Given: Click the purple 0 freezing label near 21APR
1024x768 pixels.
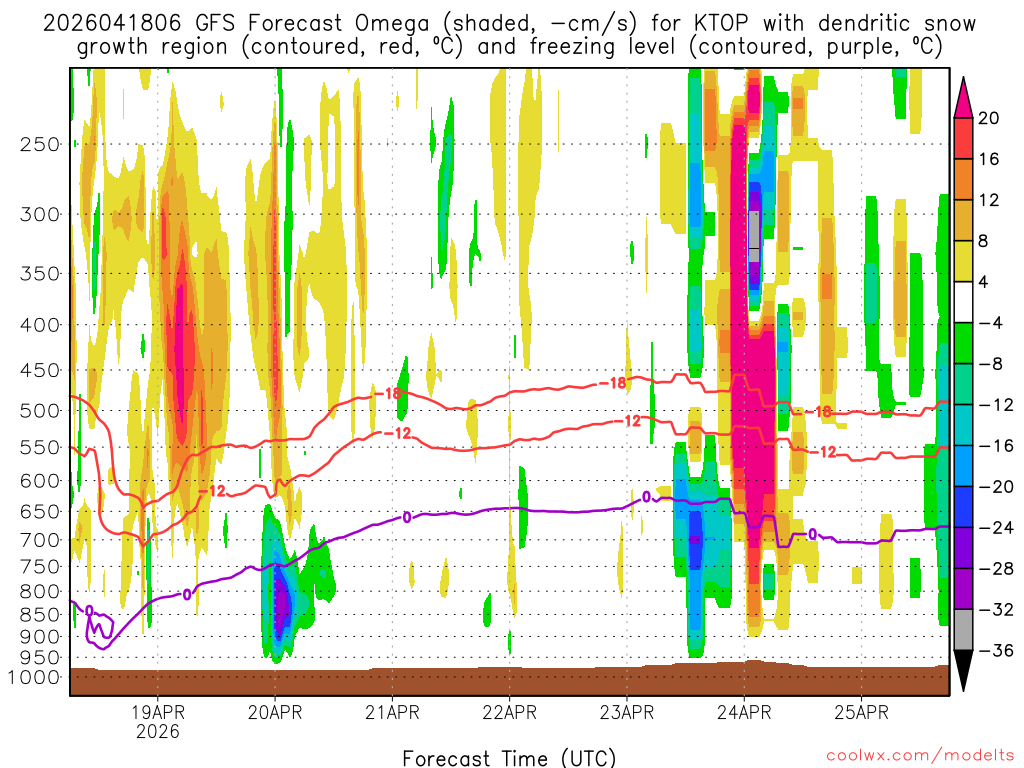Looking at the screenshot, I should 407,517.
